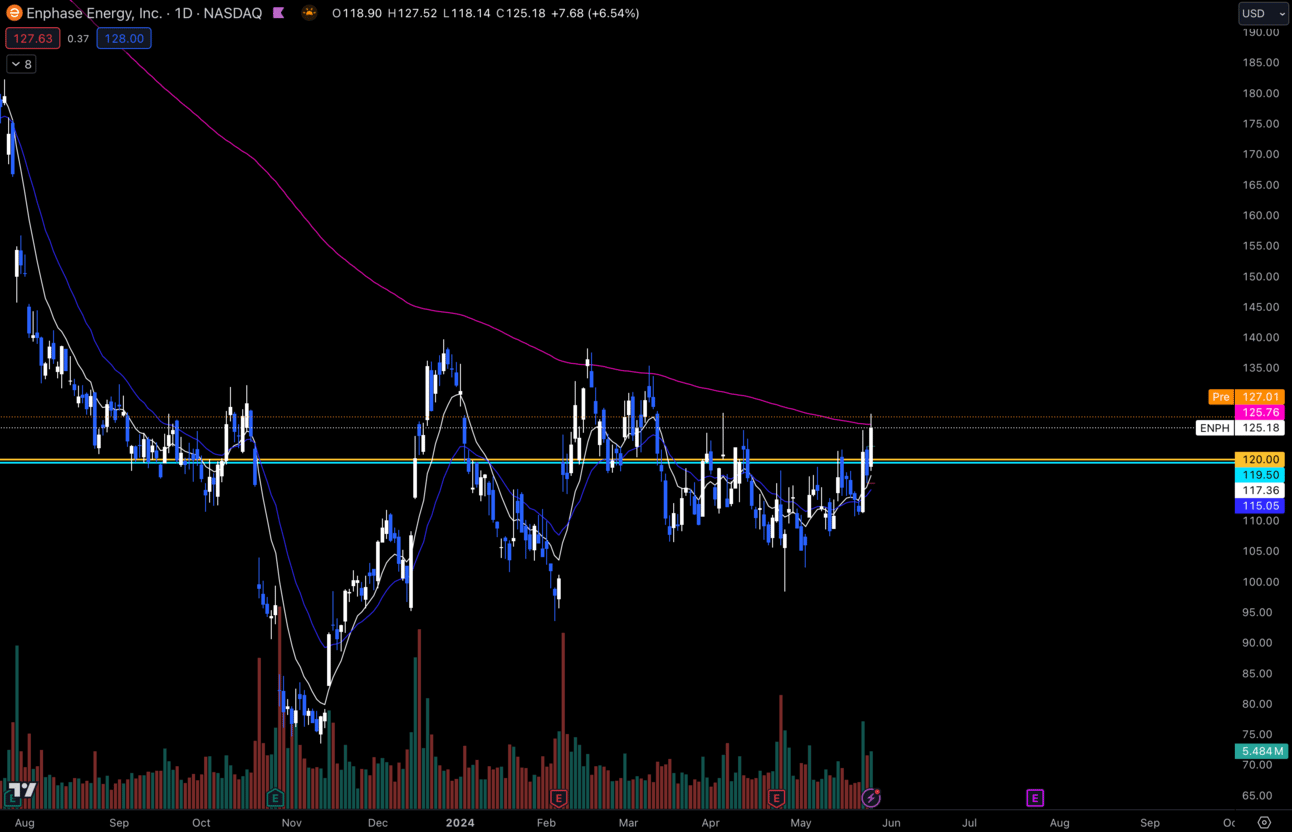Viewport: 1292px width, 832px height.
Task: Click the 0.37 spread value
Action: pos(78,39)
